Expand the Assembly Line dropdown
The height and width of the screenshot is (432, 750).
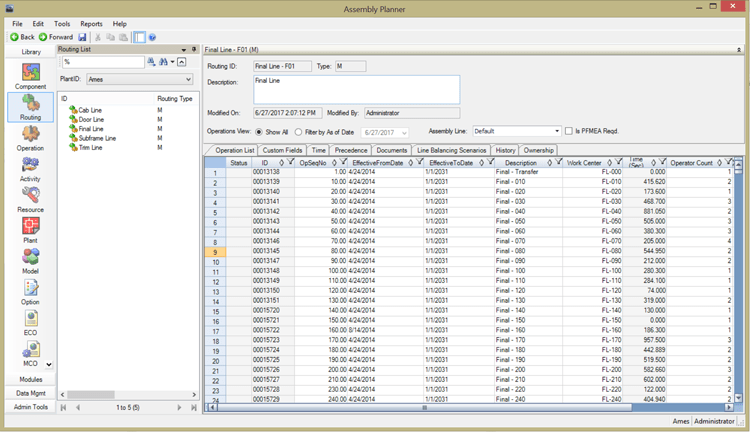(556, 131)
